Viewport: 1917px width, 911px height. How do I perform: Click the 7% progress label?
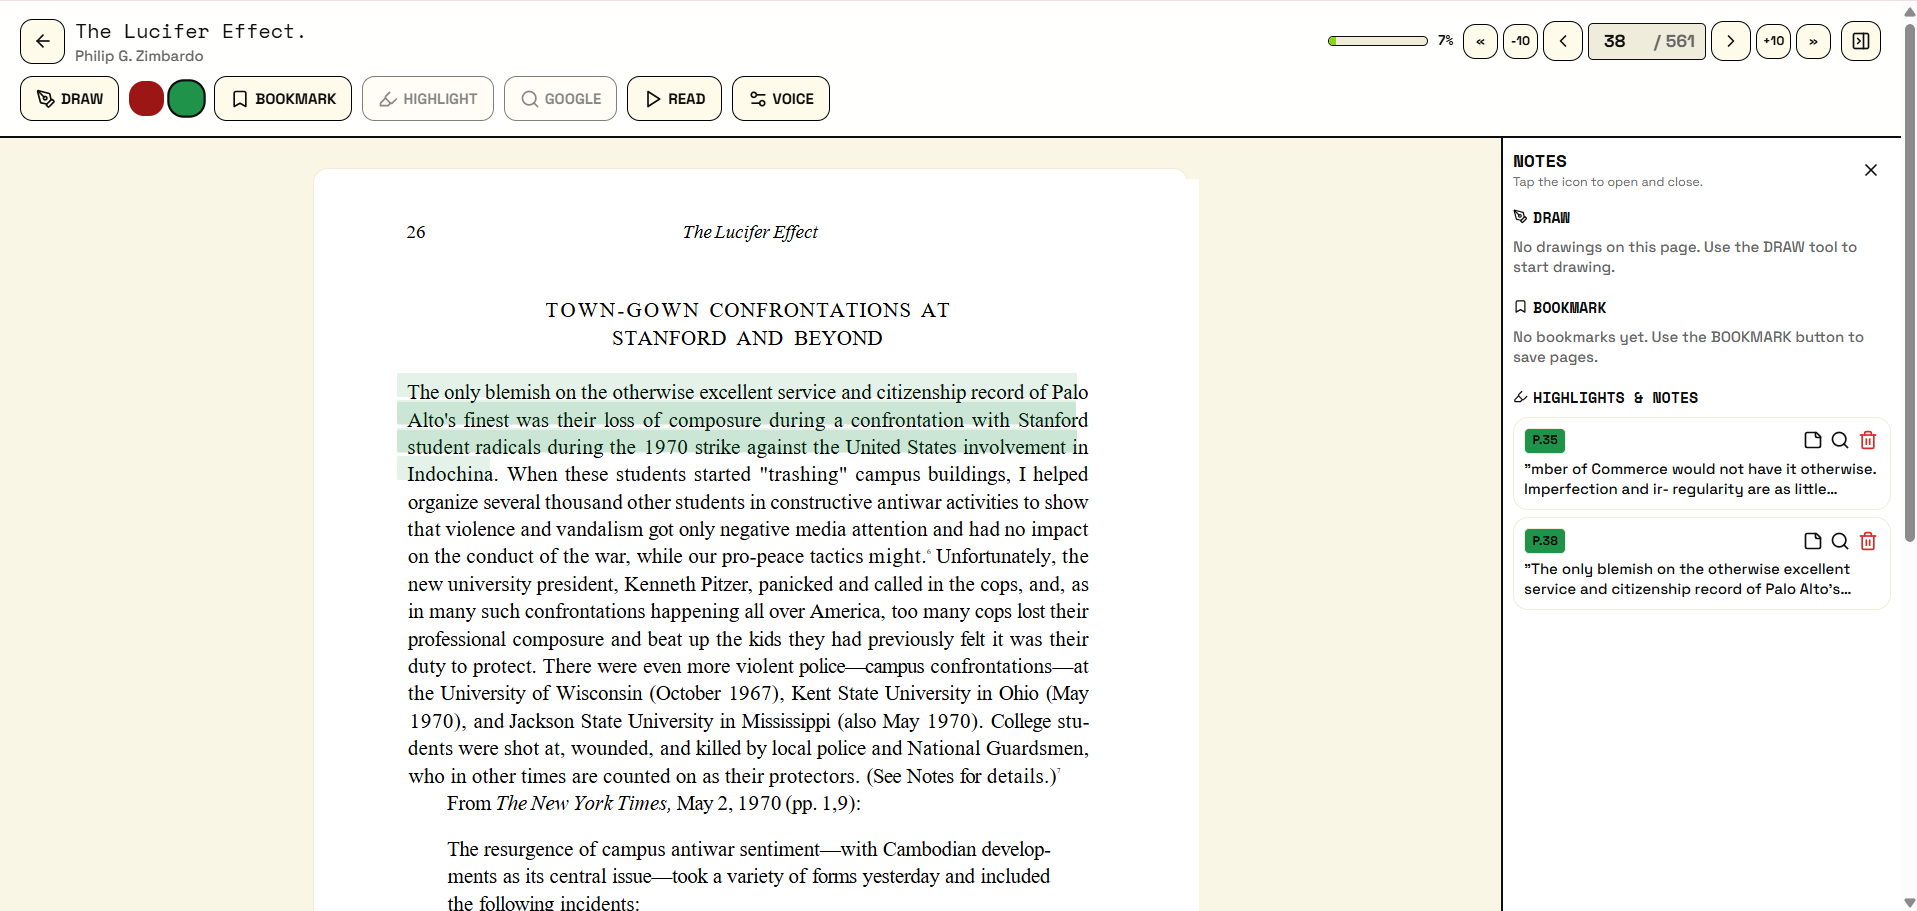(x=1445, y=41)
